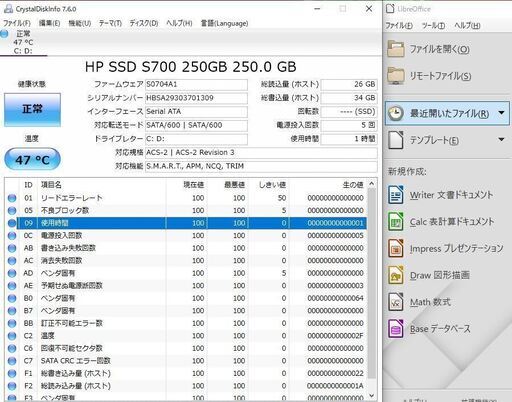The image size is (512, 402).
Task: Click the 総読込量 26 GB field
Action: coord(349,85)
